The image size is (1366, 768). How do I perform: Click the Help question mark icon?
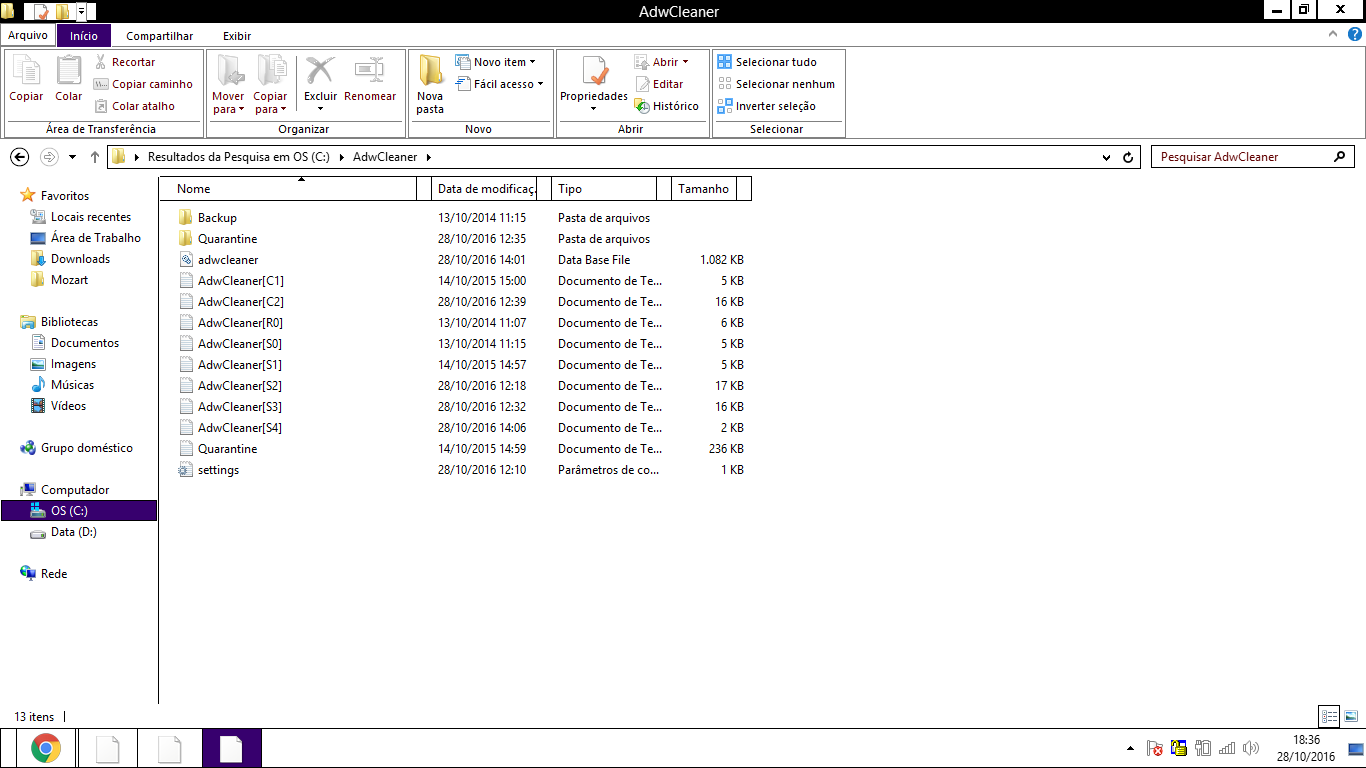(x=1354, y=34)
